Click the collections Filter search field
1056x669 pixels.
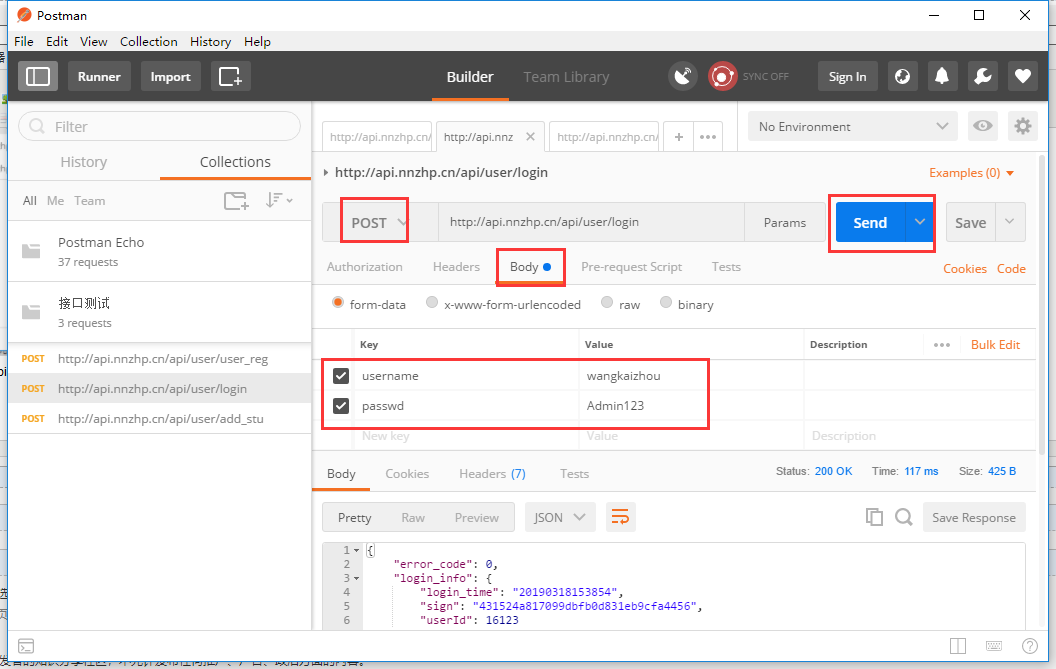click(x=160, y=126)
